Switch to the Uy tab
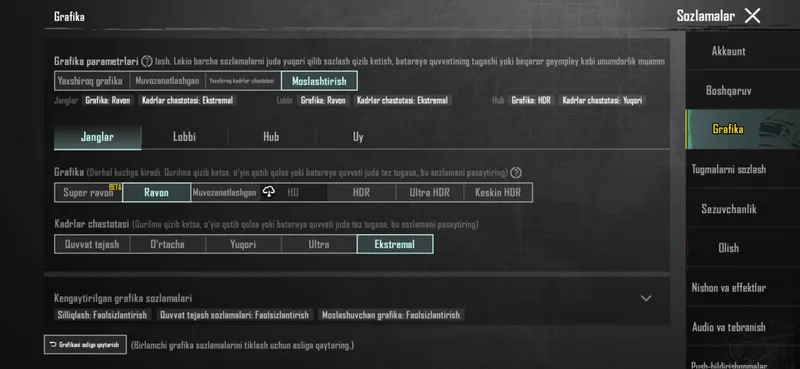Viewport: 800px width, 369px height. tap(358, 137)
